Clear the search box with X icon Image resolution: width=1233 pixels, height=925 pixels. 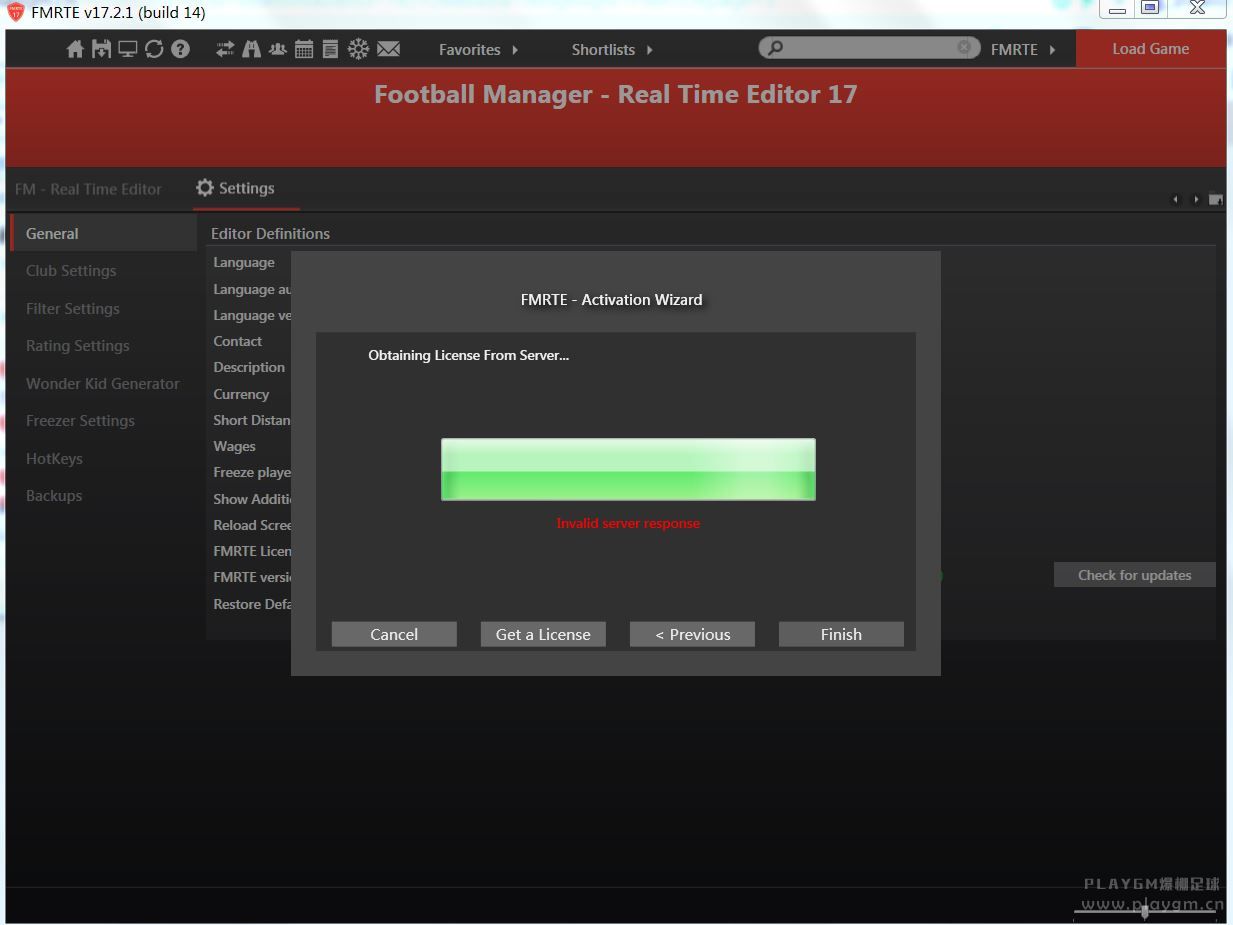pos(964,48)
